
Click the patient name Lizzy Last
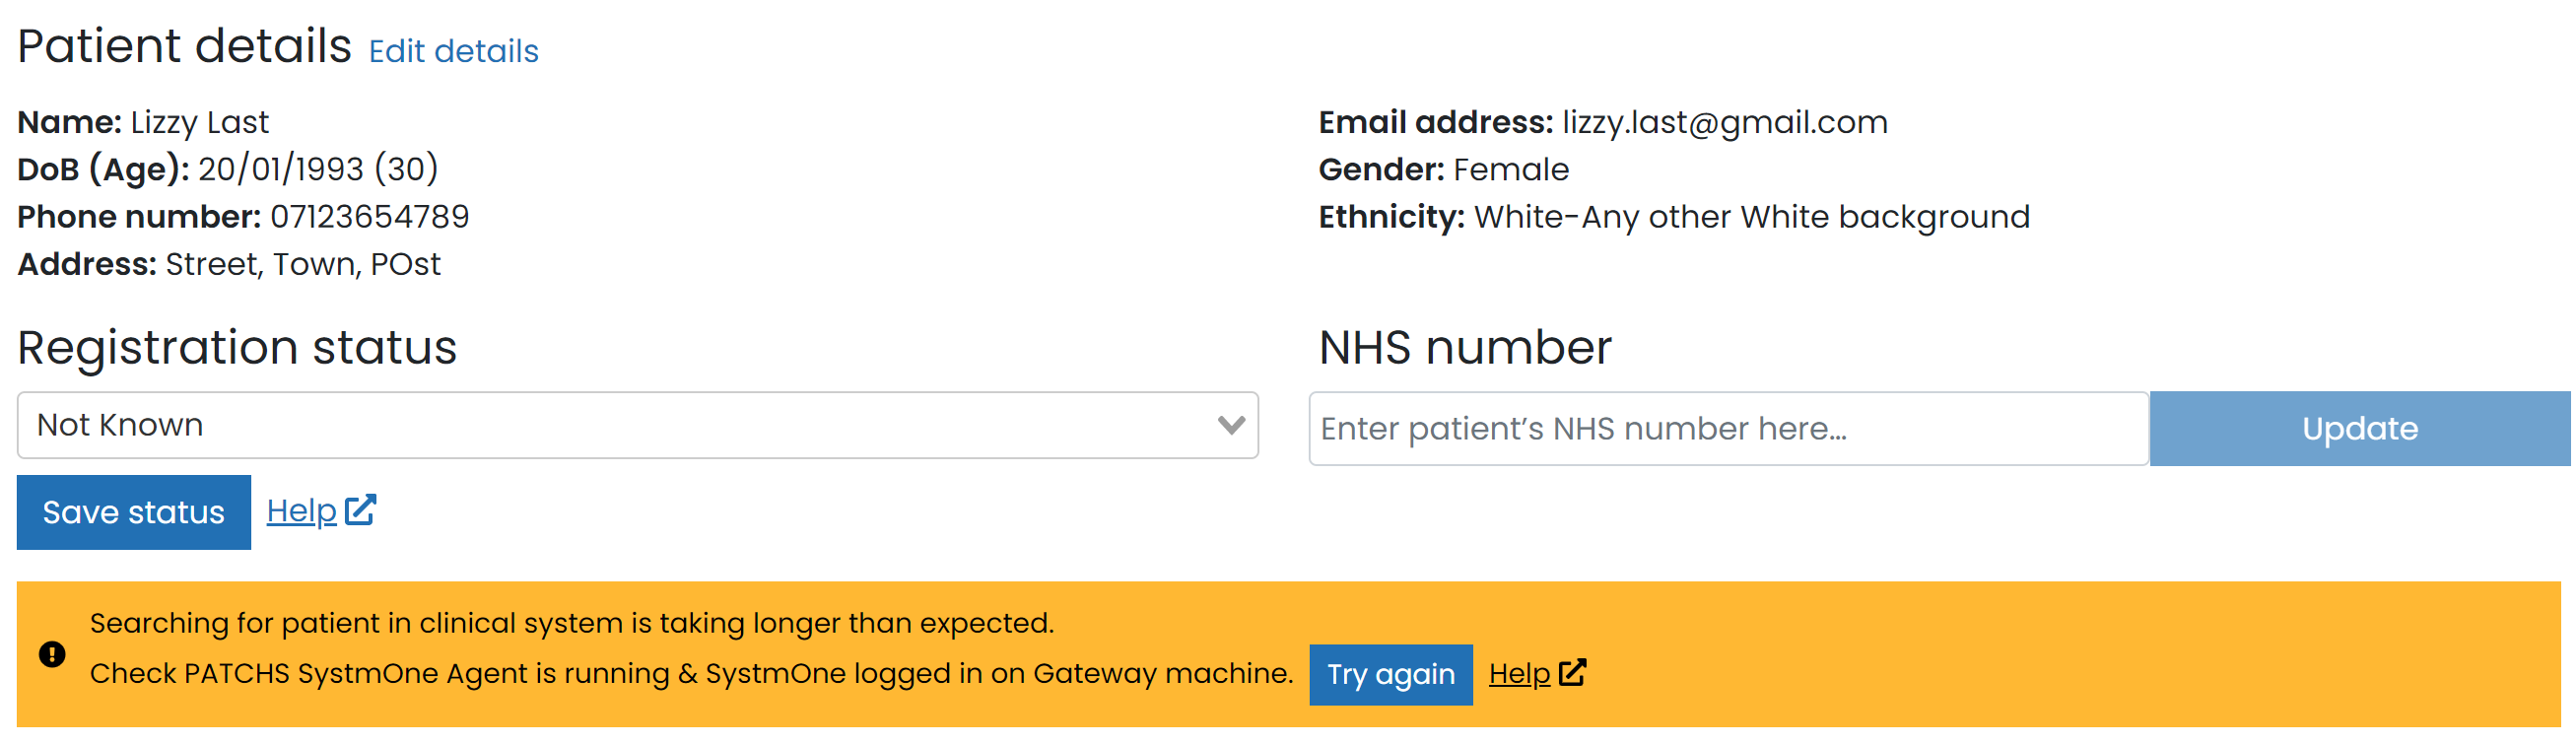(199, 122)
